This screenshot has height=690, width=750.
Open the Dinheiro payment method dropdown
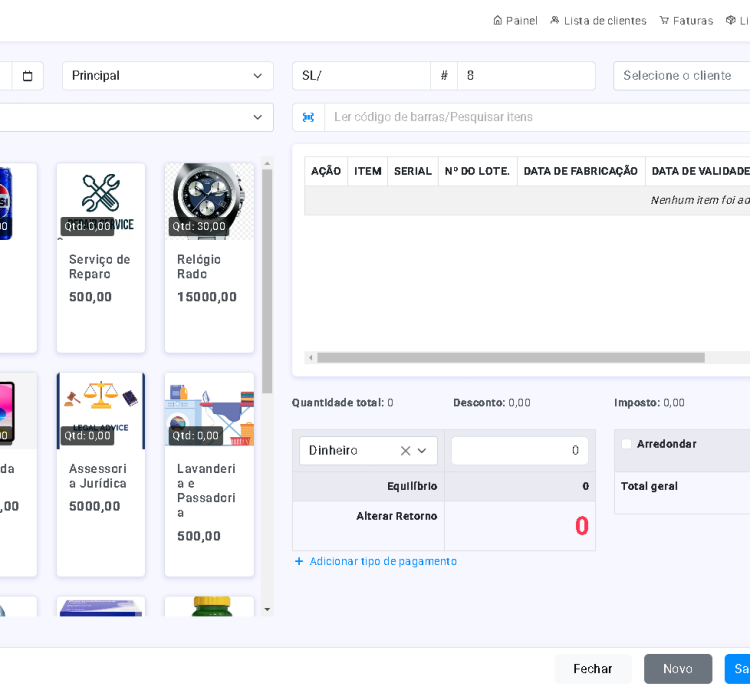422,451
